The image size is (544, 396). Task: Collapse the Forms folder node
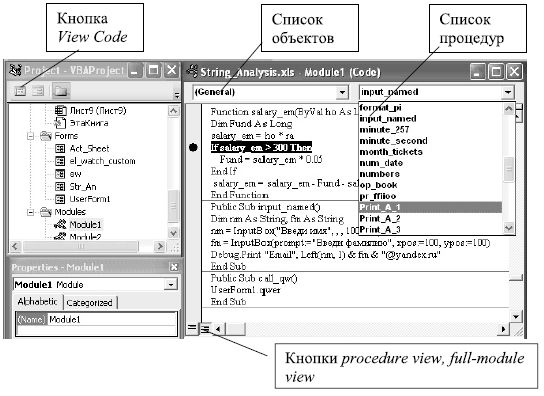point(31,136)
